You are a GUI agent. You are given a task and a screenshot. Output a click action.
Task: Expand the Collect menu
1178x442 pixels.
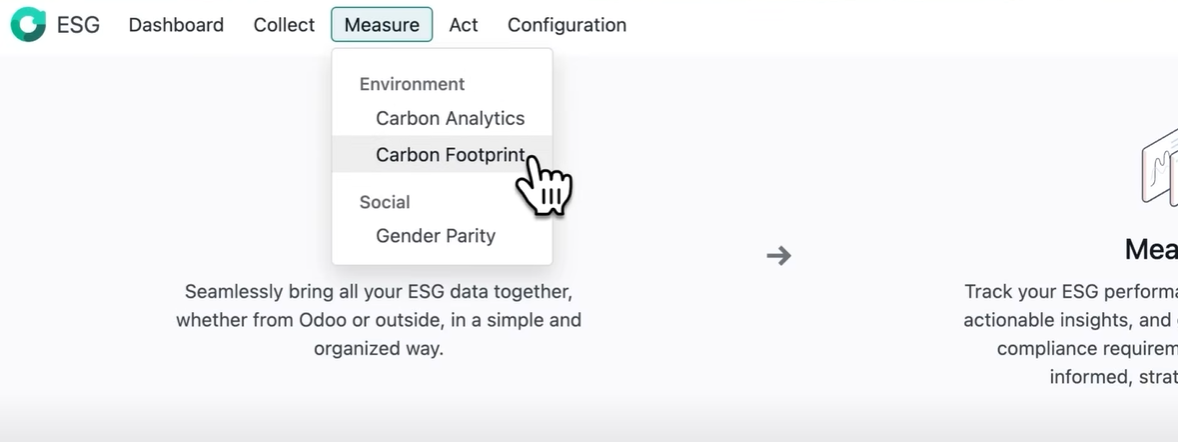tap(284, 25)
